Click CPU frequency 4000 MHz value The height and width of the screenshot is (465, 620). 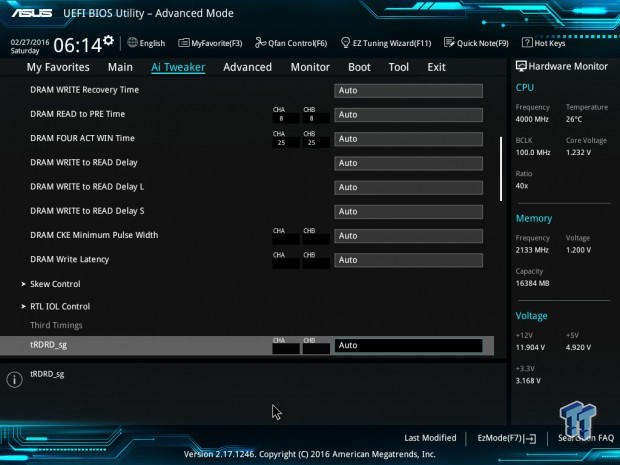pos(532,119)
